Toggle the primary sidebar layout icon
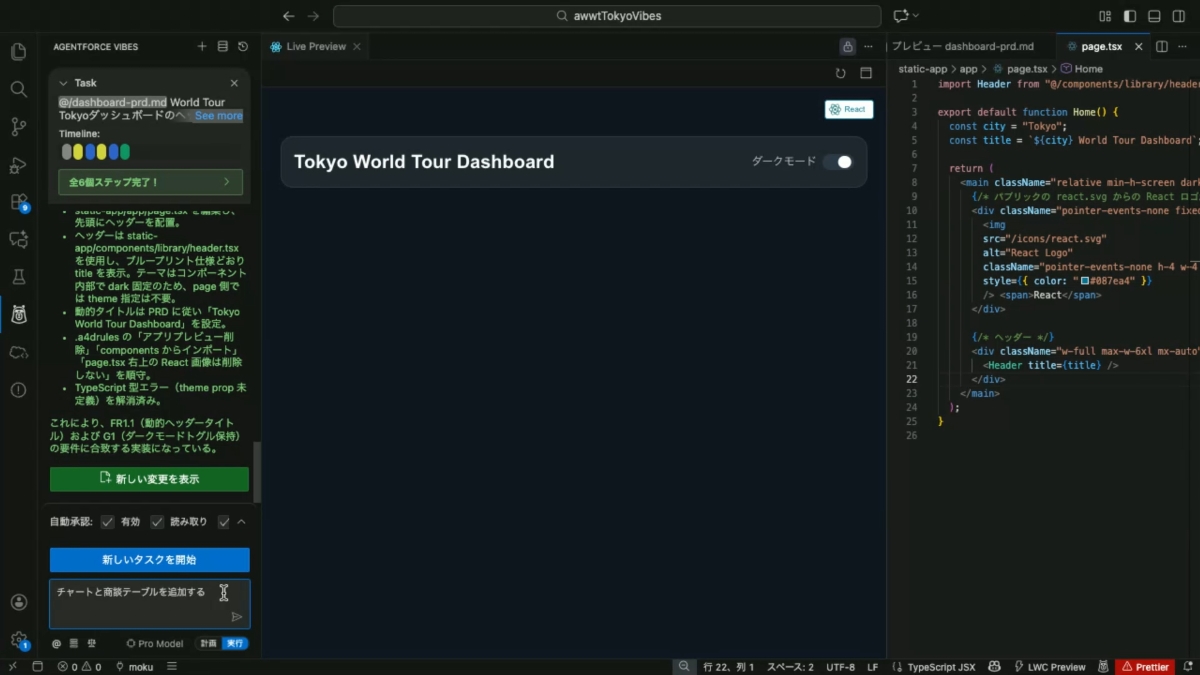The width and height of the screenshot is (1200, 675). click(1130, 16)
